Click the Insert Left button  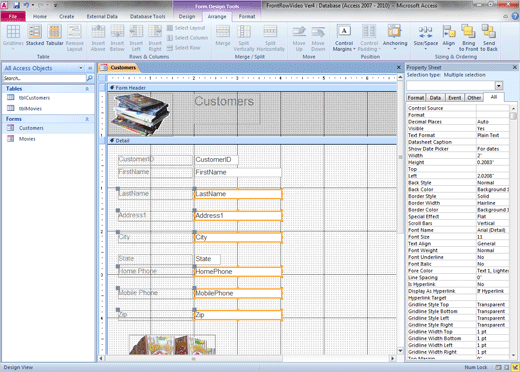(136, 38)
